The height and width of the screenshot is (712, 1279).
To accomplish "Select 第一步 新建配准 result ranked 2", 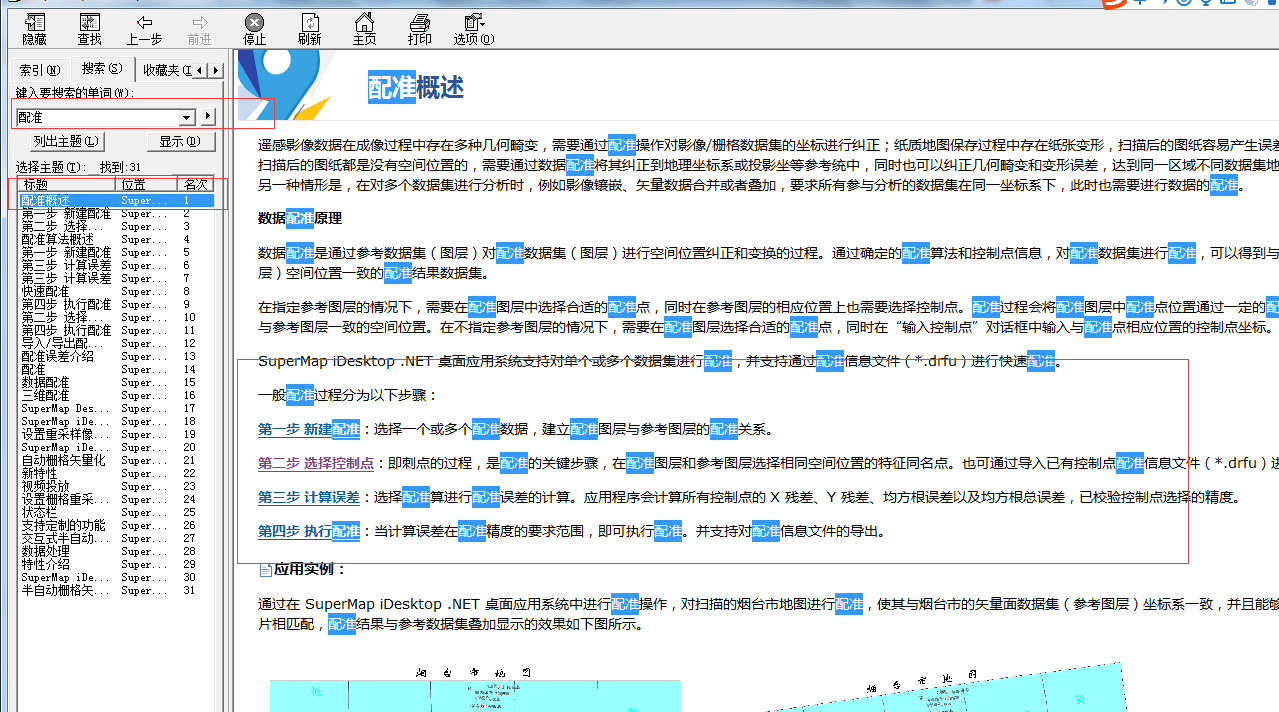I will click(116, 214).
